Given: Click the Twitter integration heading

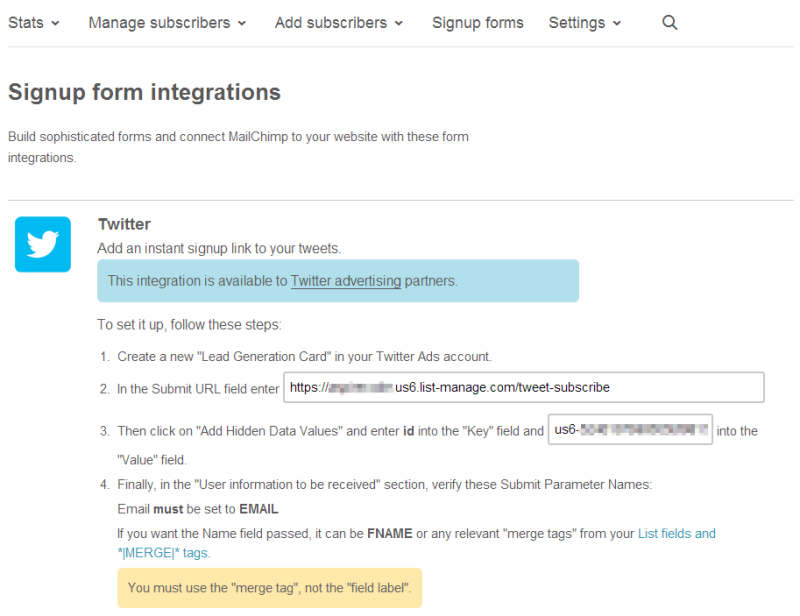Looking at the screenshot, I should point(124,224).
